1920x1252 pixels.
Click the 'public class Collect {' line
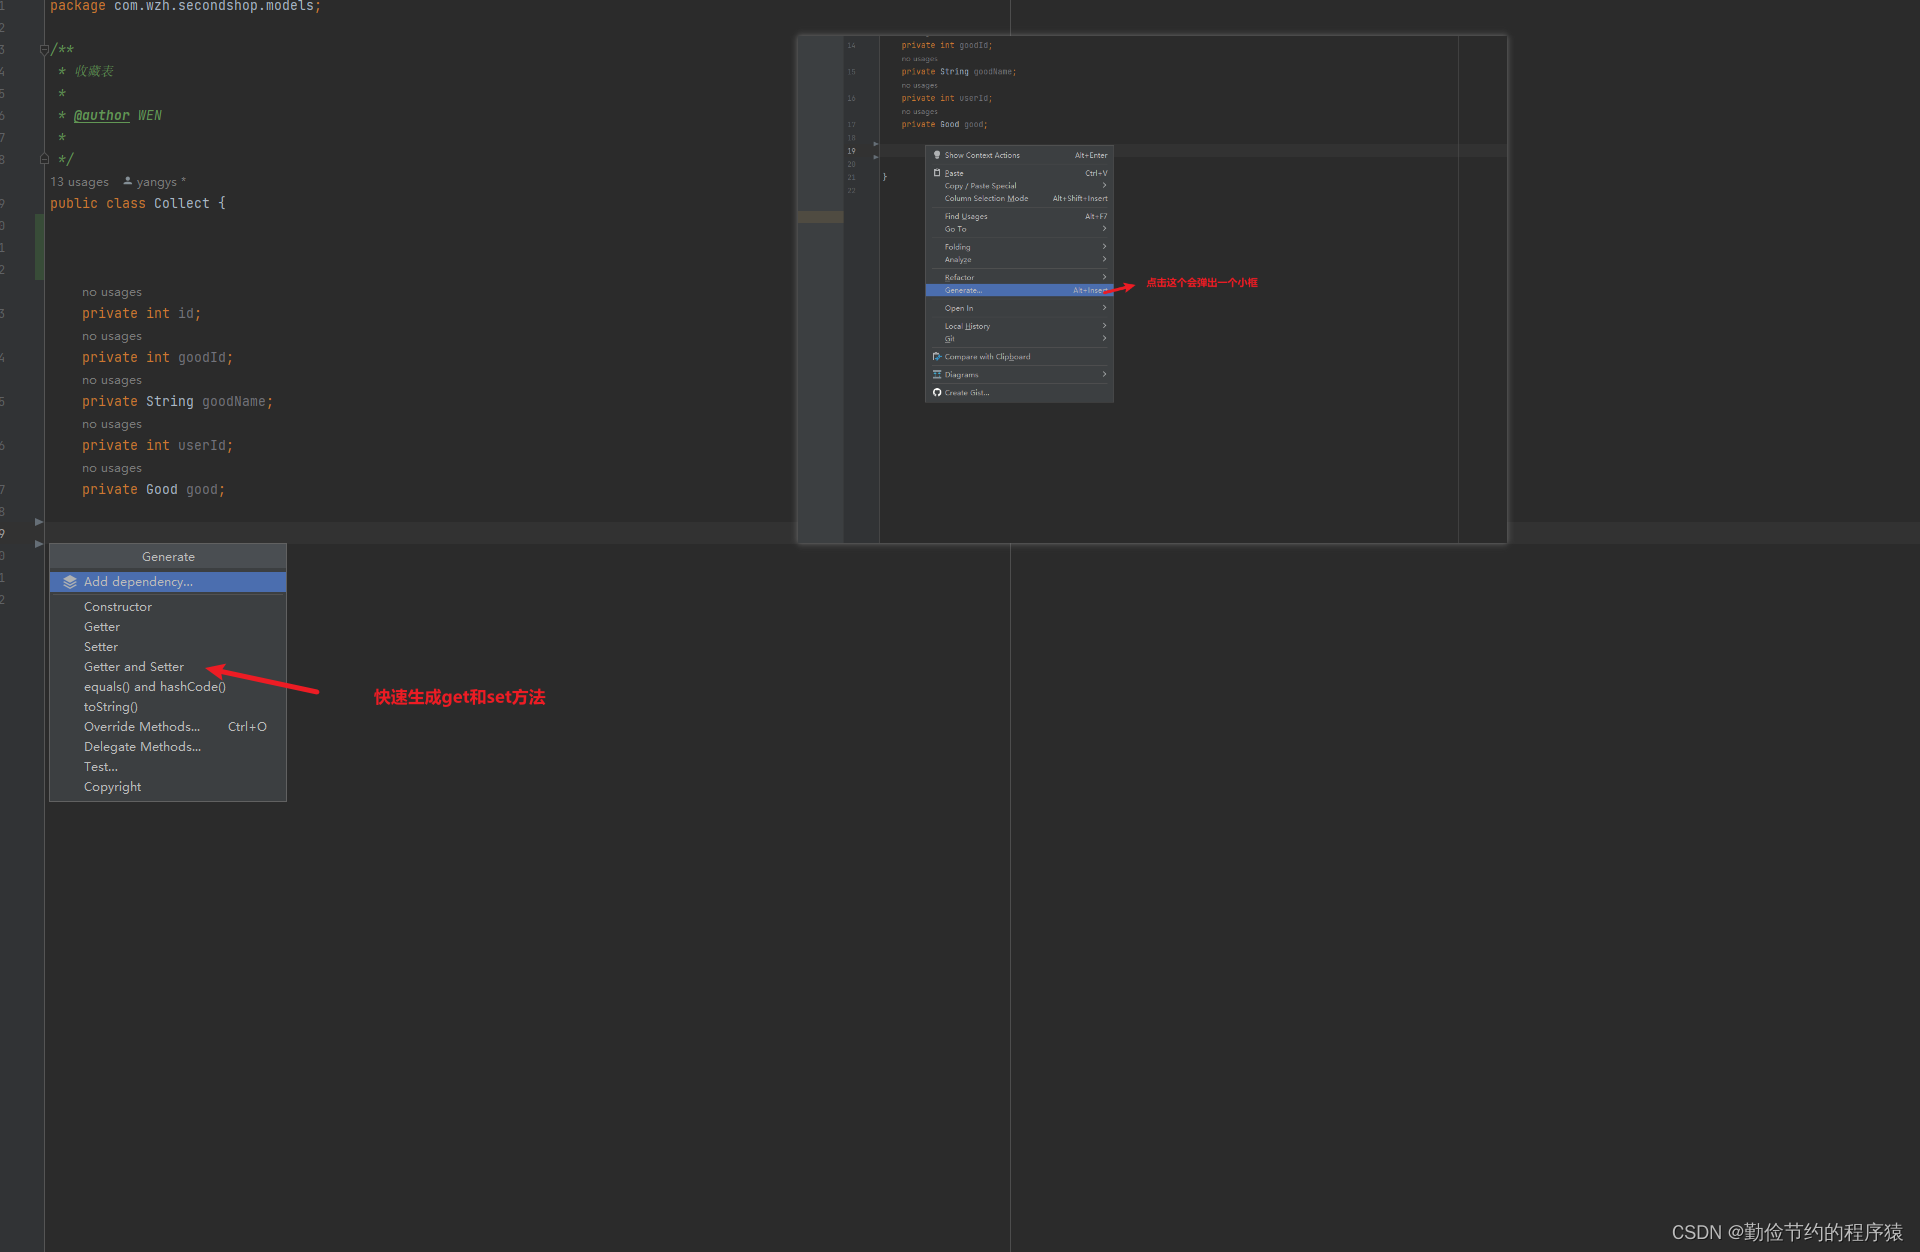pos(138,204)
